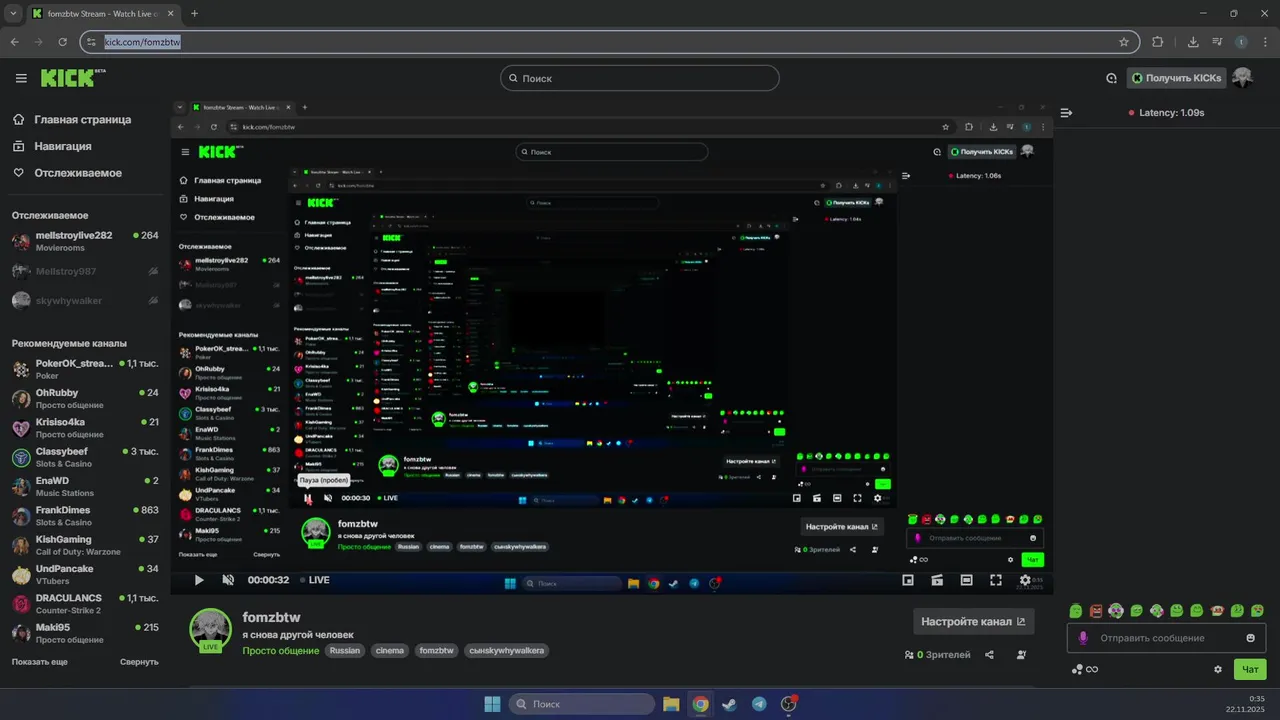
Task: View site information icon in address bar
Action: click(x=92, y=42)
